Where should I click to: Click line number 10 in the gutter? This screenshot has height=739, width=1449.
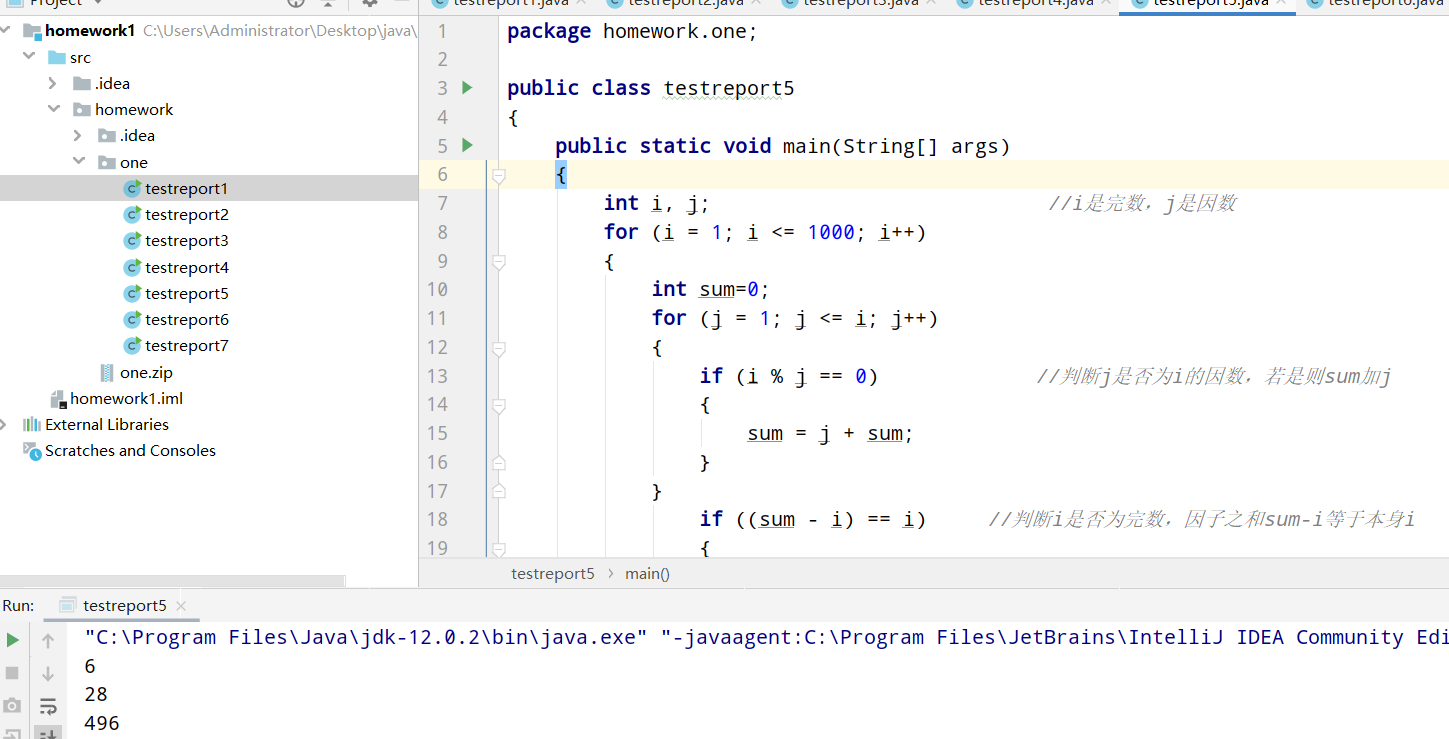pyautogui.click(x=437, y=289)
